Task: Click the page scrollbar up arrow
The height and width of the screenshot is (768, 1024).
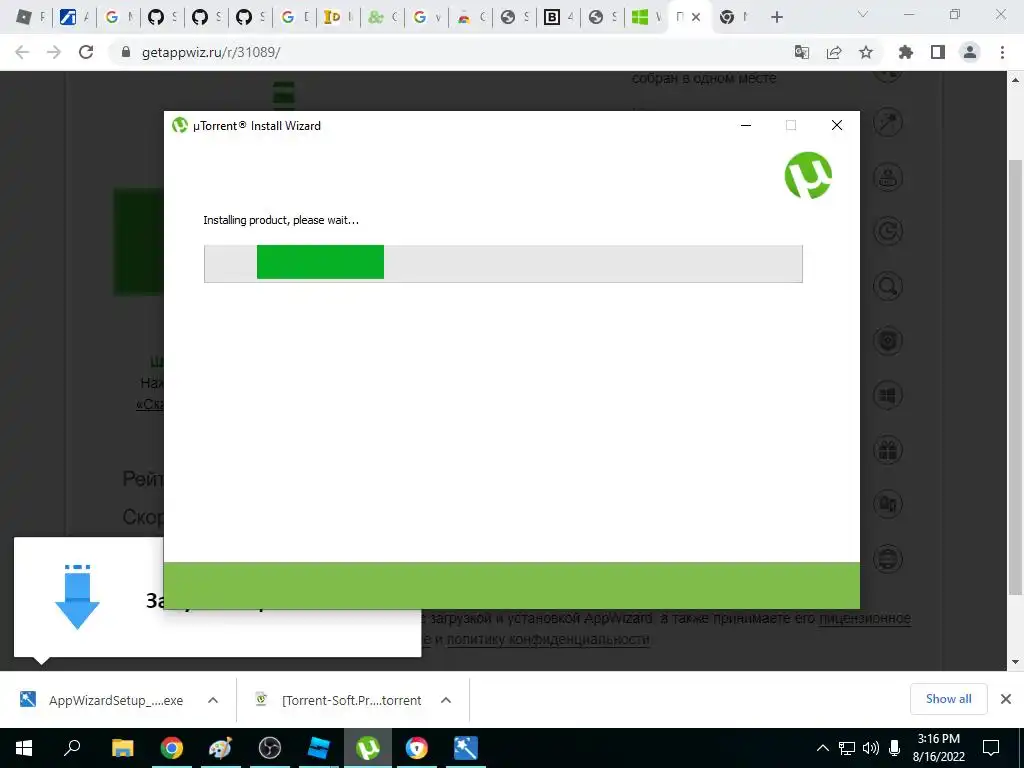Action: [1015, 80]
